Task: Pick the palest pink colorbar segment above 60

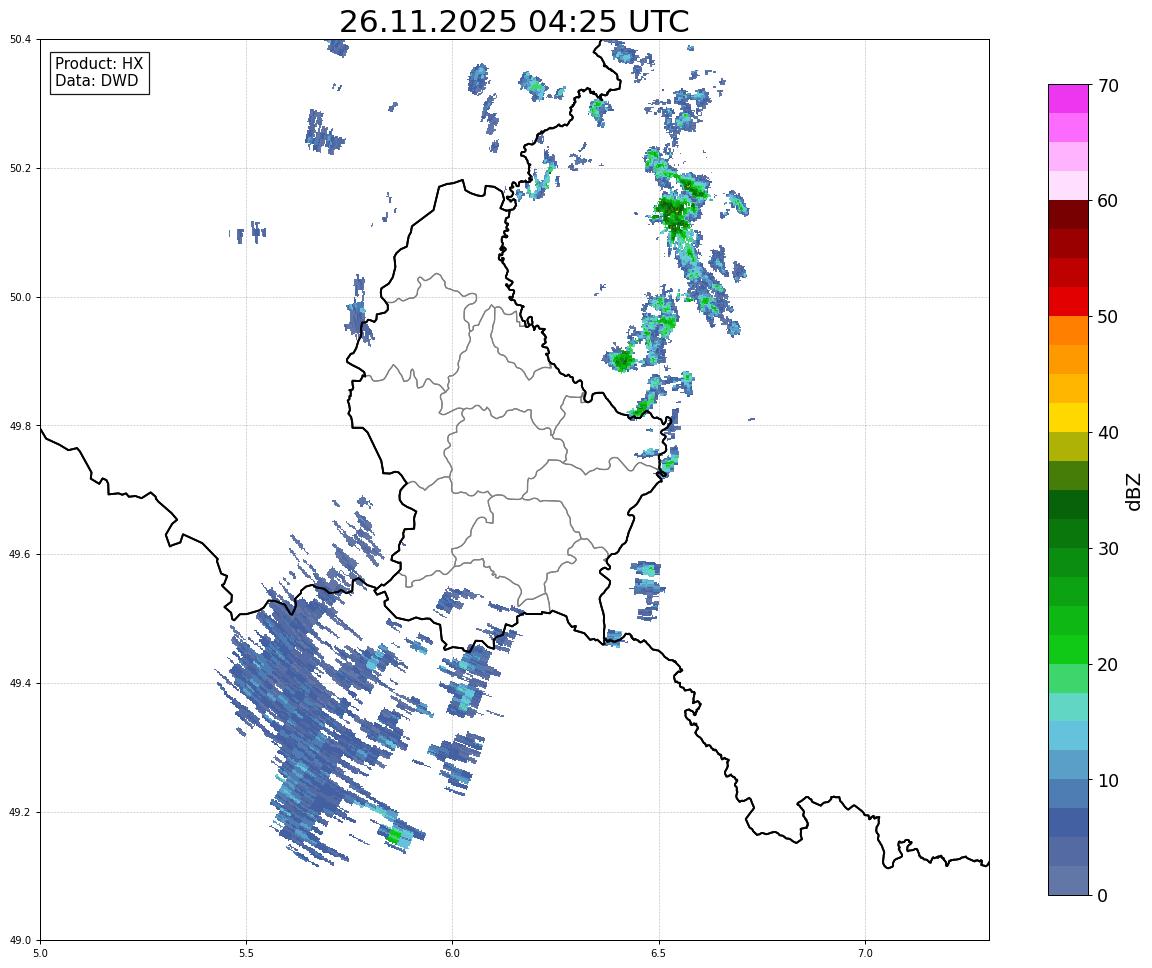Action: [1068, 186]
